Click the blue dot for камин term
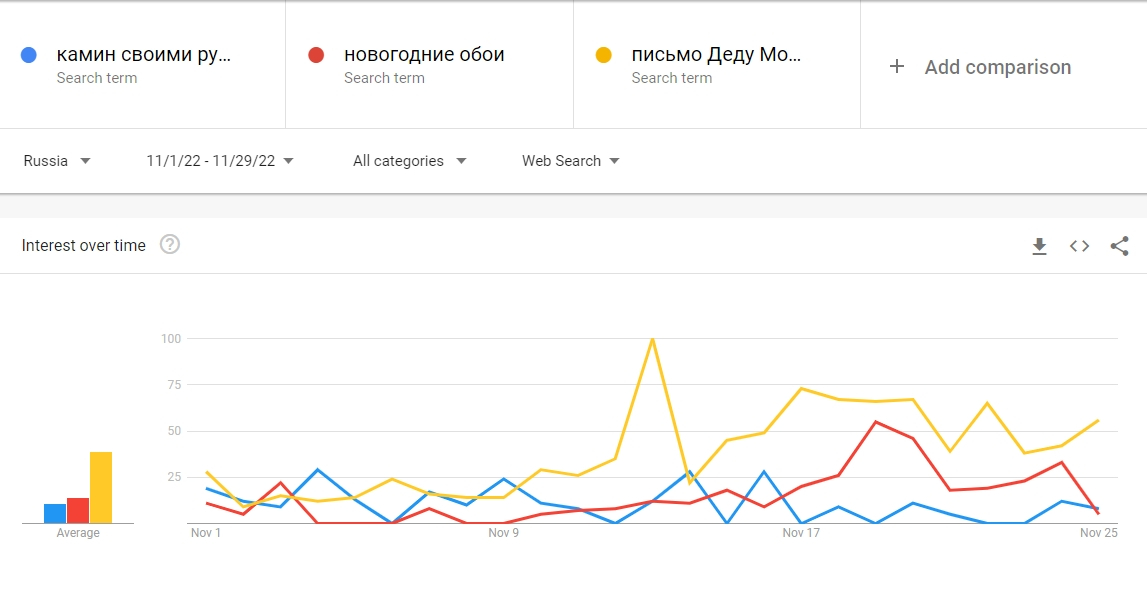1147x607 pixels. click(x=29, y=55)
